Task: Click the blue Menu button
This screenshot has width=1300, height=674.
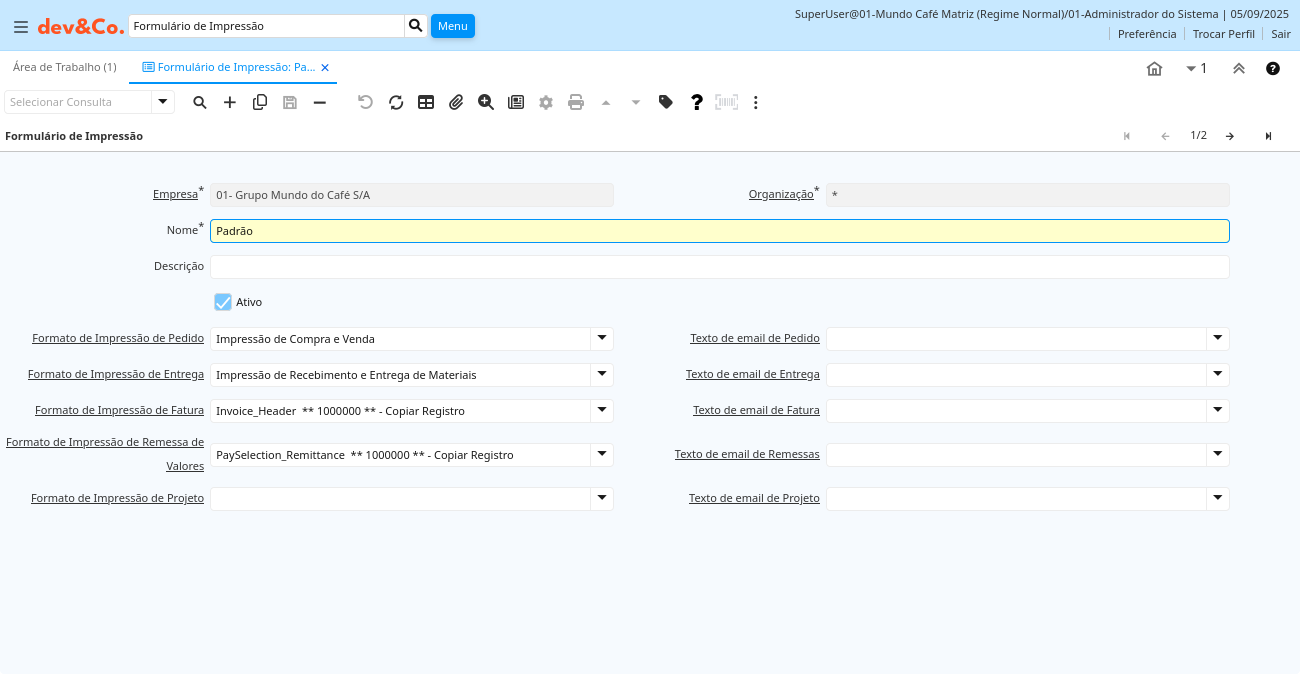Action: pos(452,26)
